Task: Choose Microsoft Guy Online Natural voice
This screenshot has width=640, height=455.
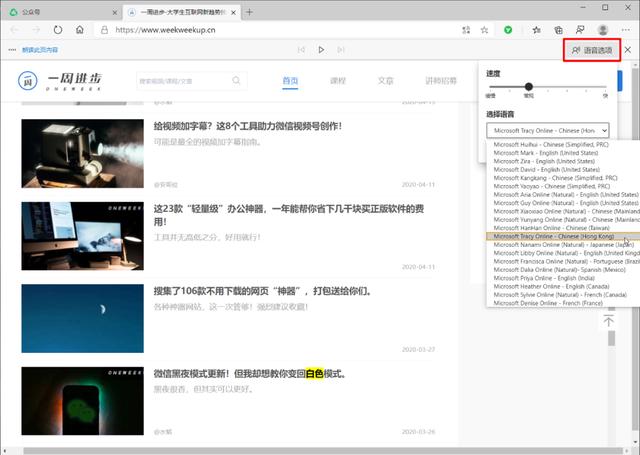Action: click(x=563, y=203)
